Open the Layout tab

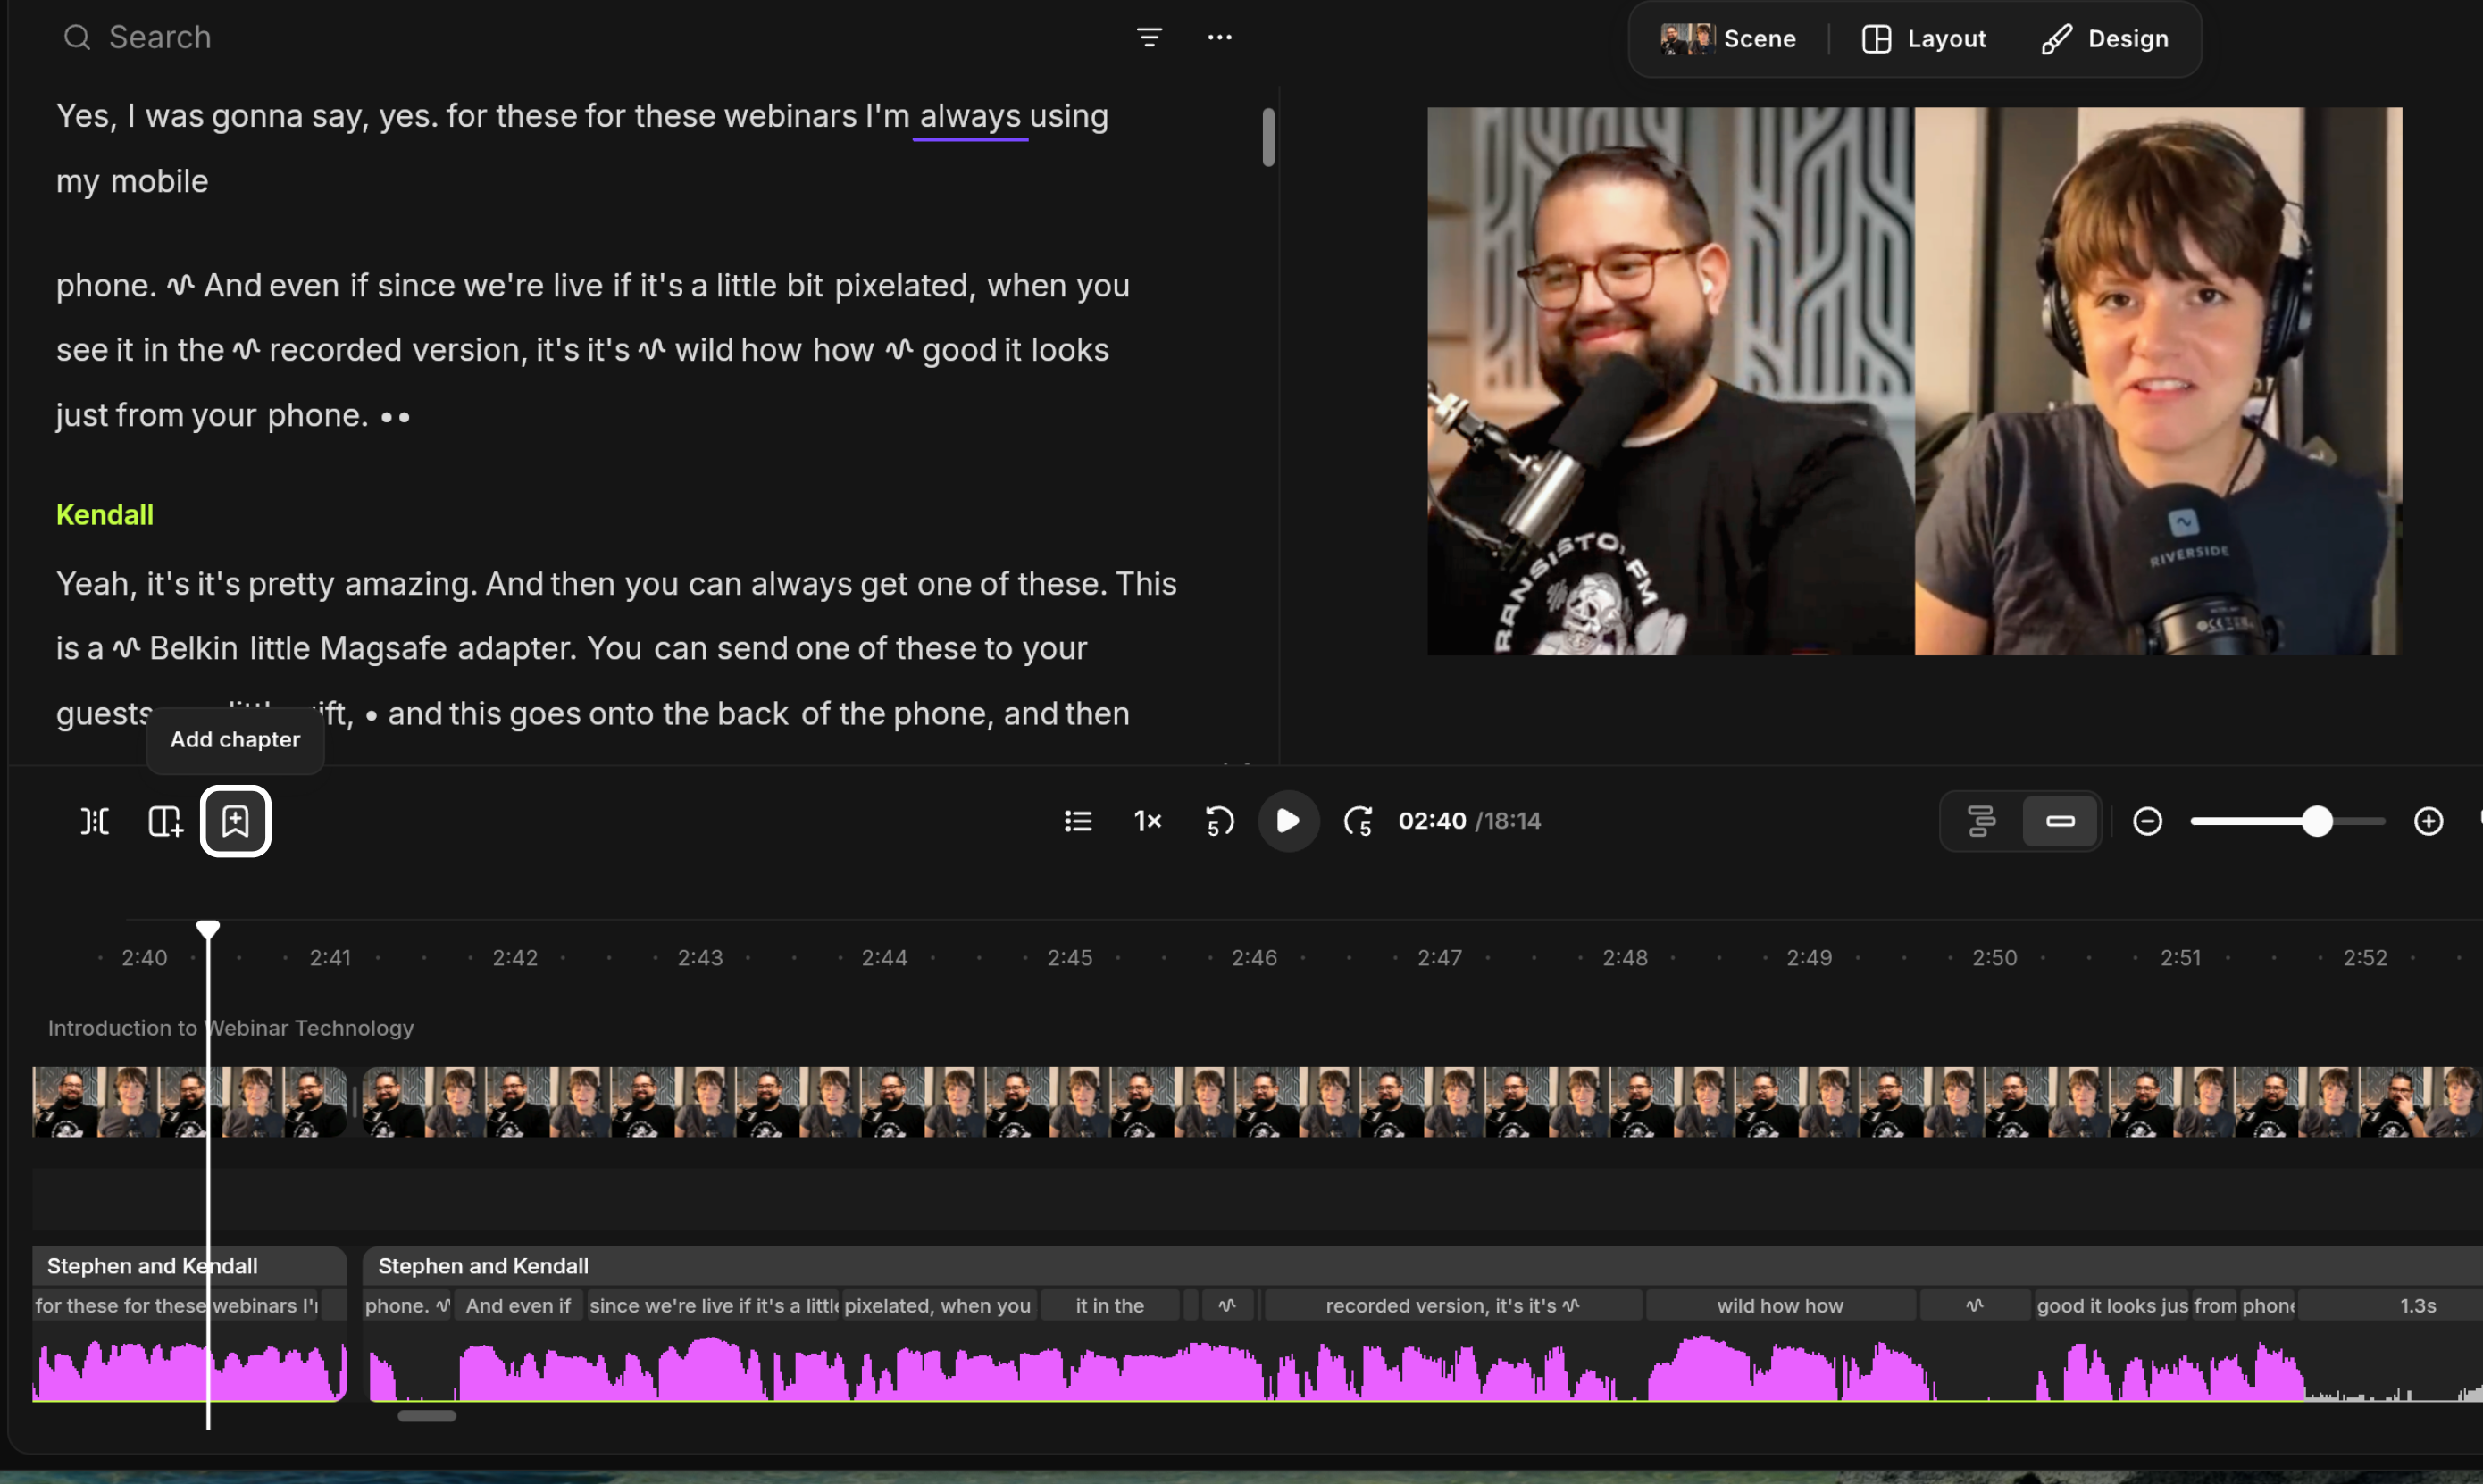[1923, 39]
